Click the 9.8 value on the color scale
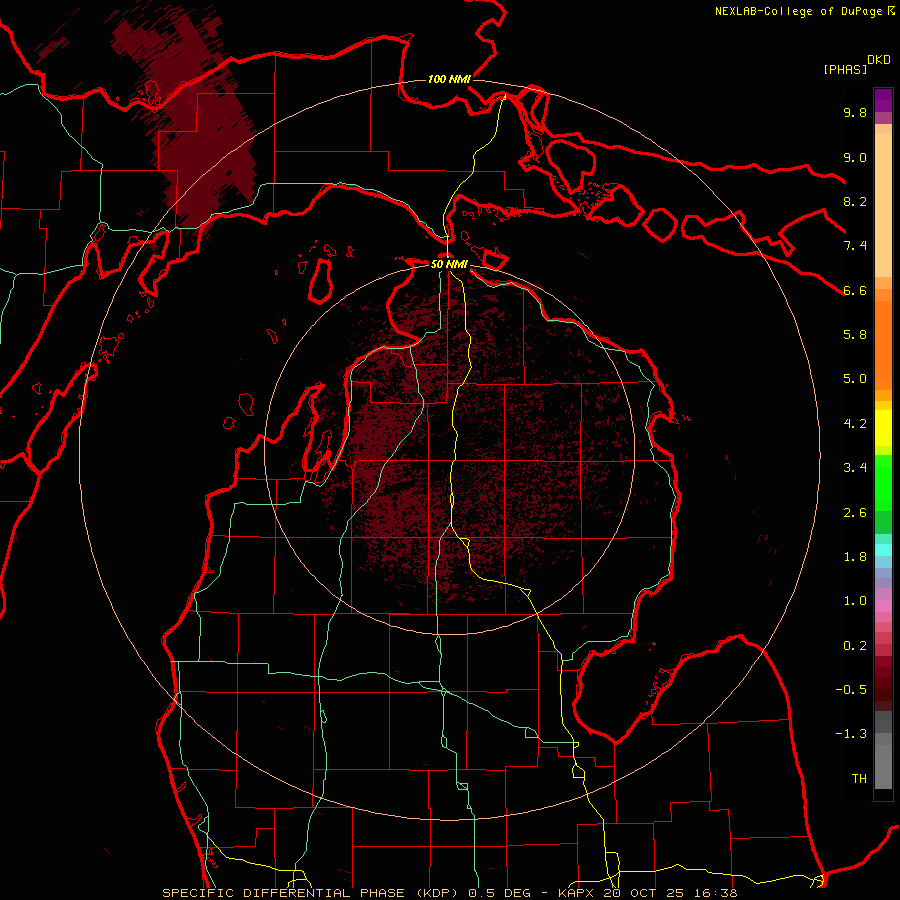Viewport: 900px width, 900px height. tap(855, 112)
